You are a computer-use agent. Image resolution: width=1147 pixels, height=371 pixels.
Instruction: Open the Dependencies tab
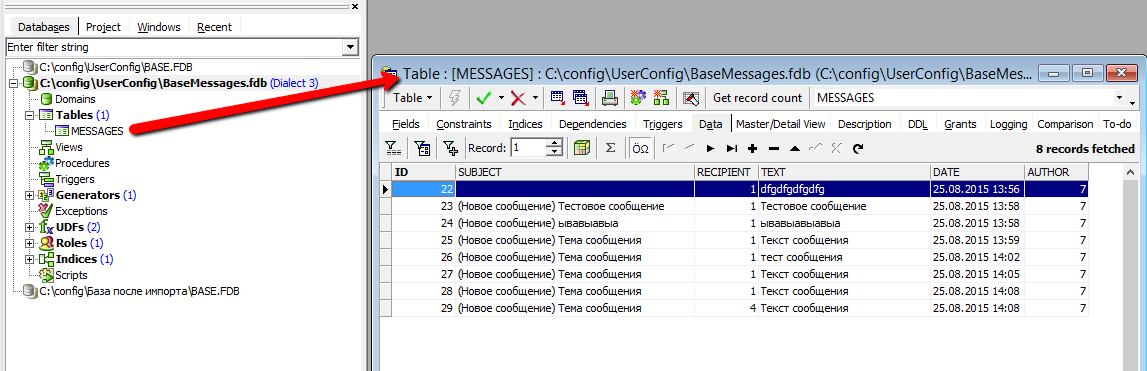coord(593,124)
